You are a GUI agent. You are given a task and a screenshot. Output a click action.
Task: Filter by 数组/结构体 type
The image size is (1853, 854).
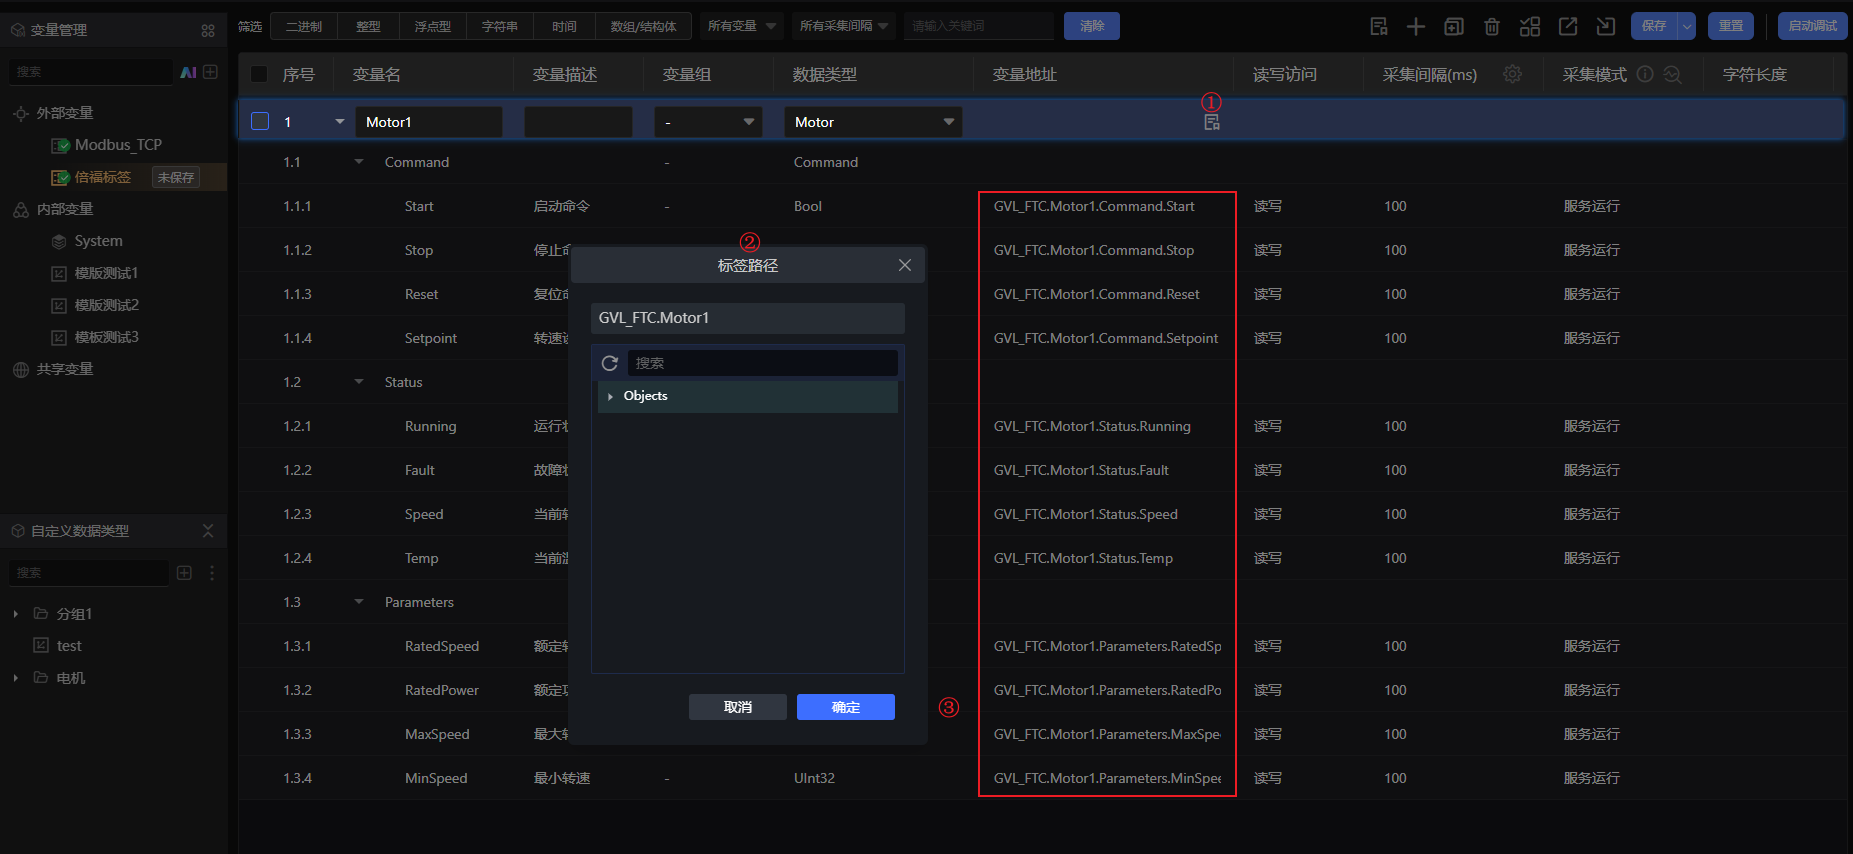click(x=643, y=26)
